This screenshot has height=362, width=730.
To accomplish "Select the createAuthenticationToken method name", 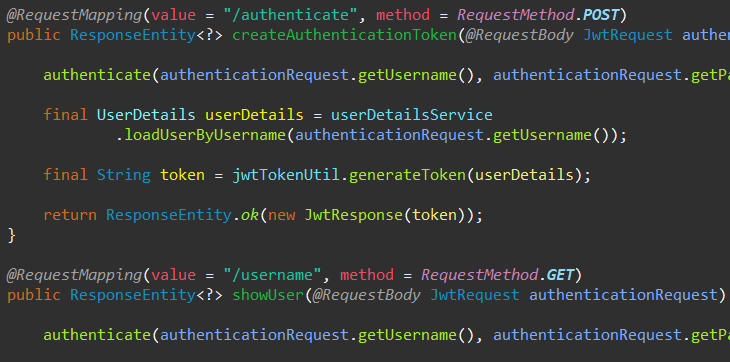I will click(345, 36).
